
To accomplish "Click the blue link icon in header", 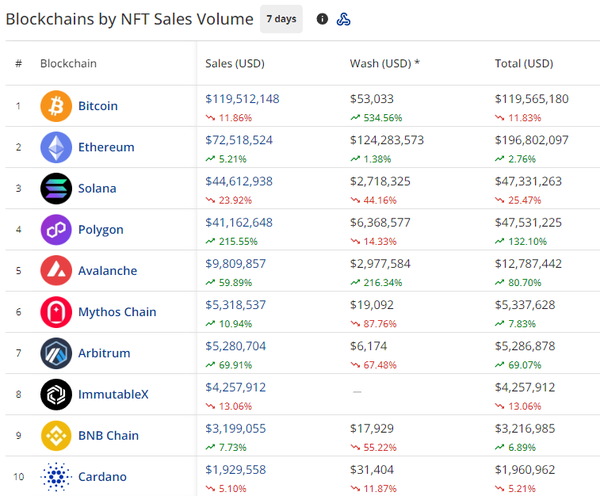I will pyautogui.click(x=344, y=19).
